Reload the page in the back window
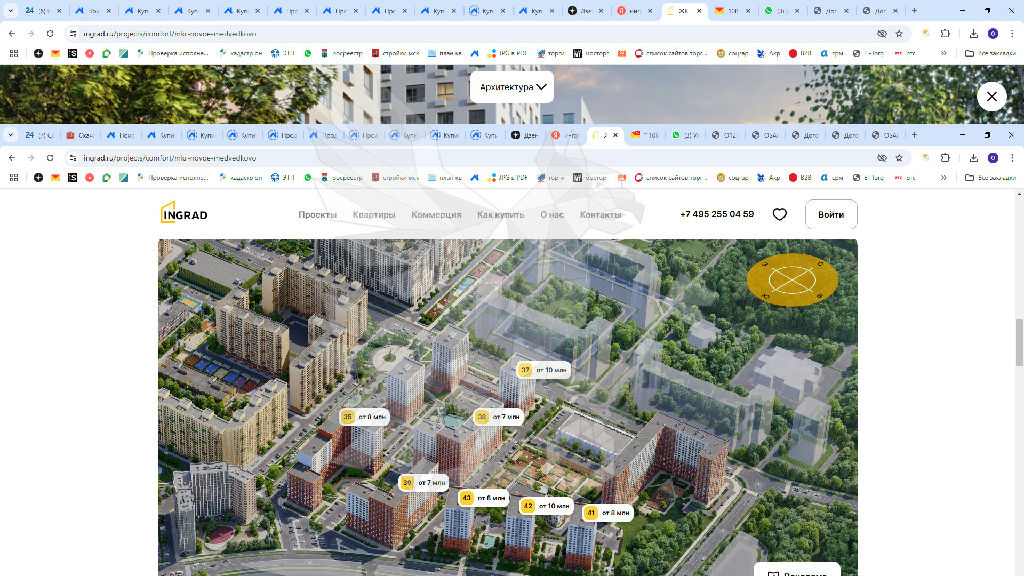The height and width of the screenshot is (576, 1024). pyautogui.click(x=50, y=33)
